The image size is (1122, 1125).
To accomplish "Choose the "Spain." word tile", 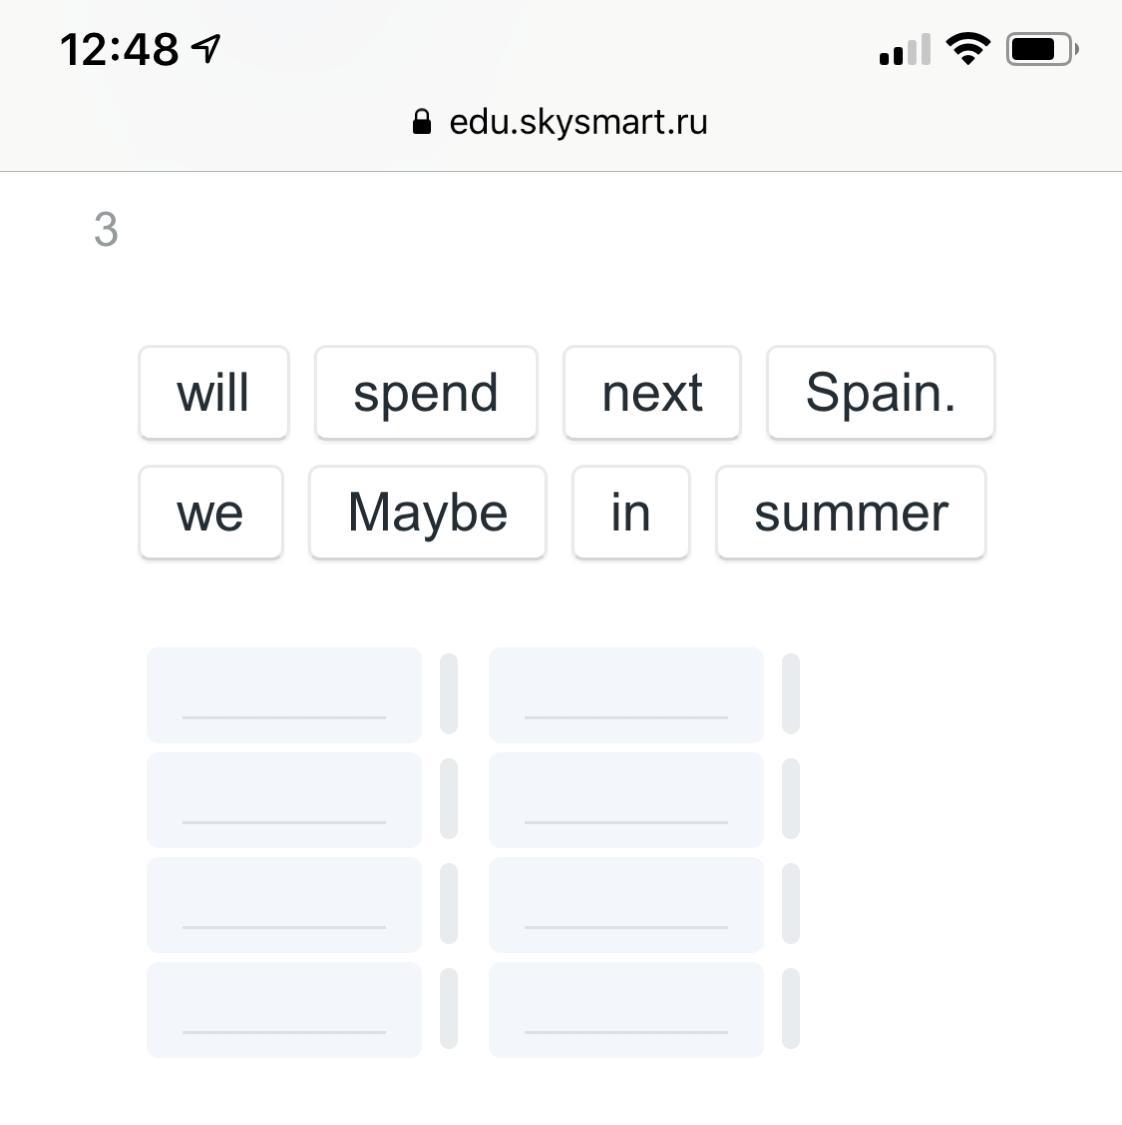I will click(880, 393).
